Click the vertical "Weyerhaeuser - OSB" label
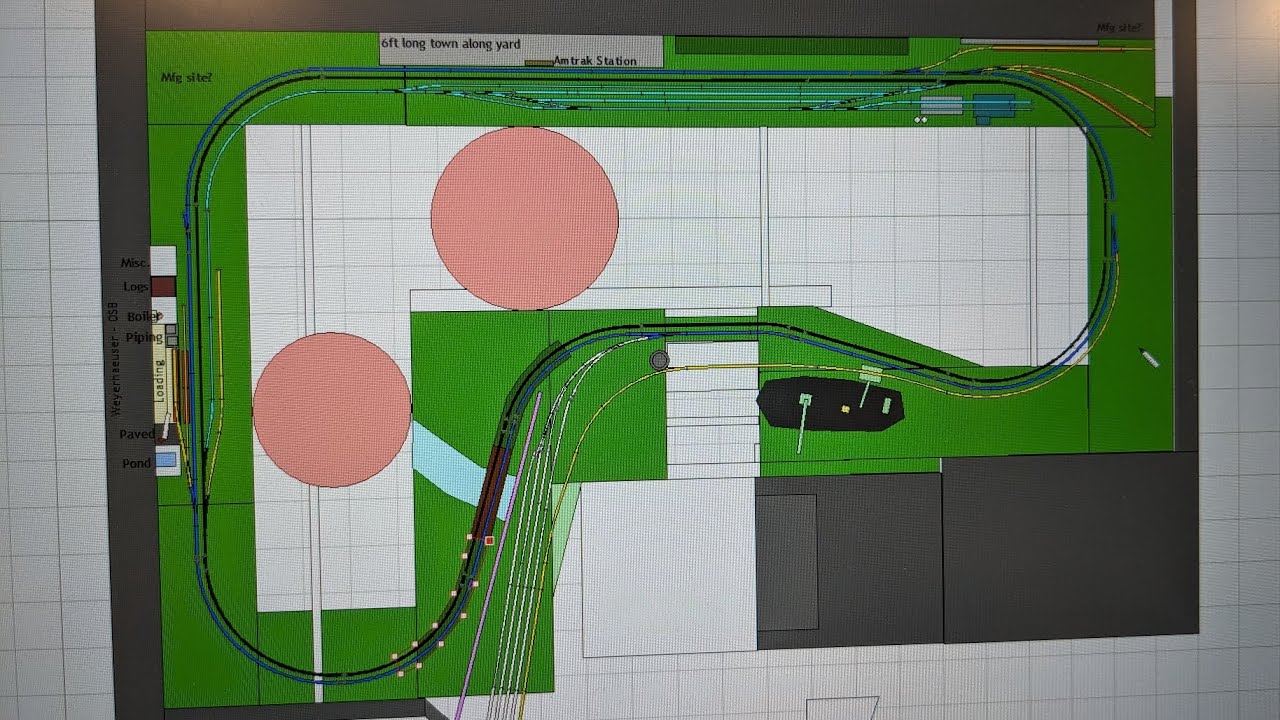The height and width of the screenshot is (720, 1280). [114, 361]
